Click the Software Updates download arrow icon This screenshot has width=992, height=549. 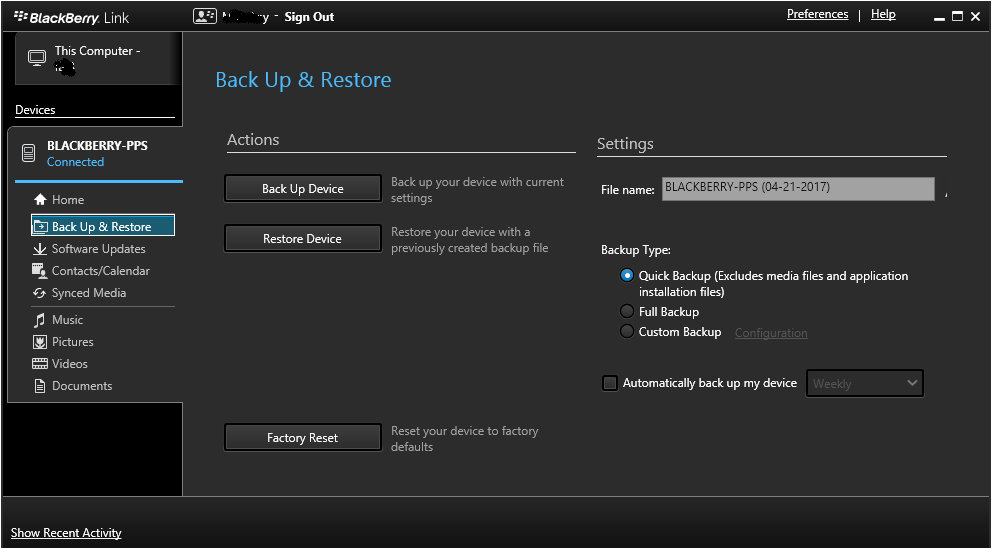click(40, 249)
